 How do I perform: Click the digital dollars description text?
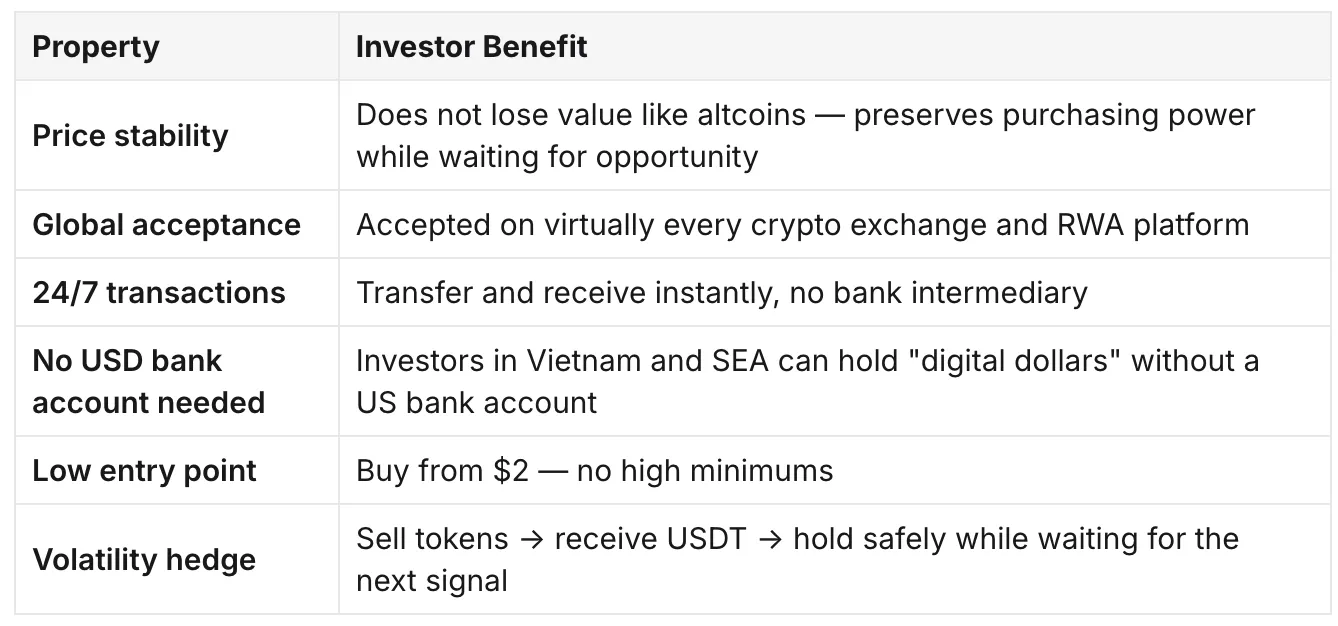pyautogui.click(x=808, y=381)
